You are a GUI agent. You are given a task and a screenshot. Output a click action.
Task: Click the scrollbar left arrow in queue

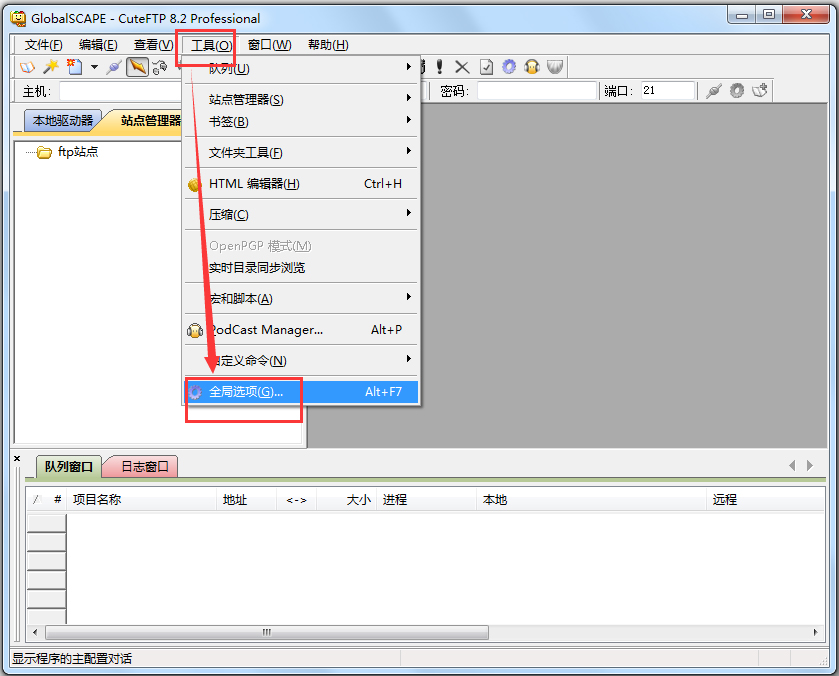(35, 632)
